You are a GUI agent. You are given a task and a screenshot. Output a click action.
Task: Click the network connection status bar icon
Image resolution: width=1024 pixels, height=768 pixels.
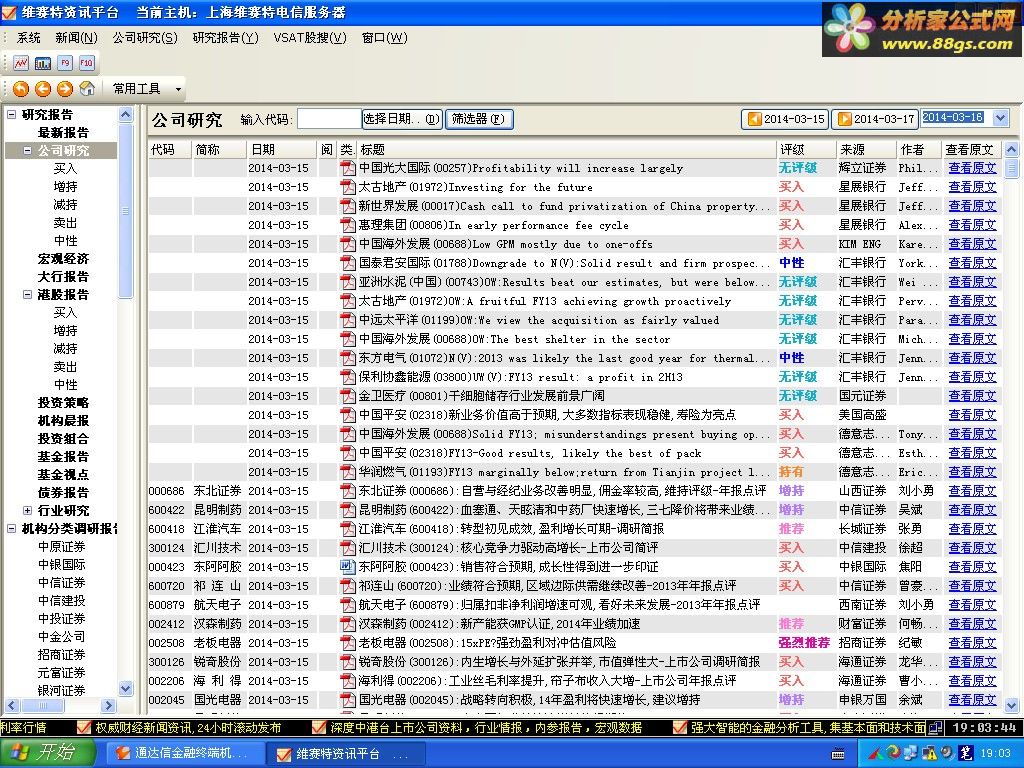click(x=935, y=727)
